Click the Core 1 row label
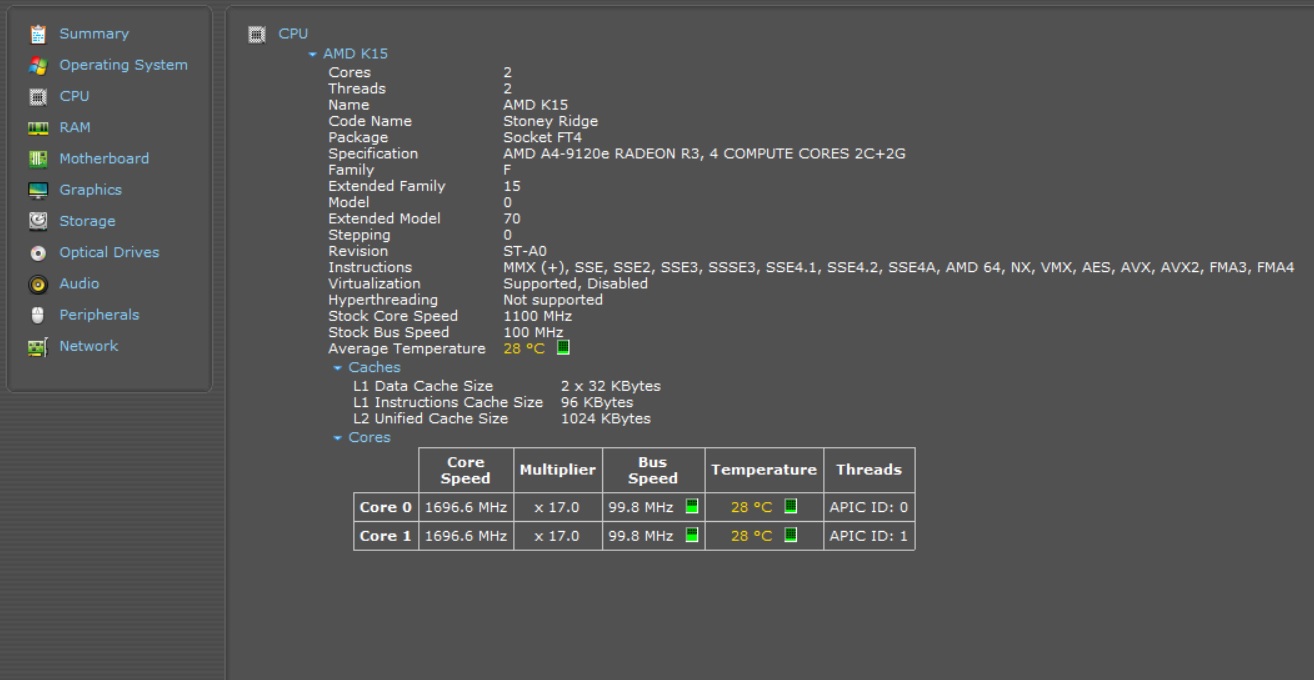 [x=386, y=536]
